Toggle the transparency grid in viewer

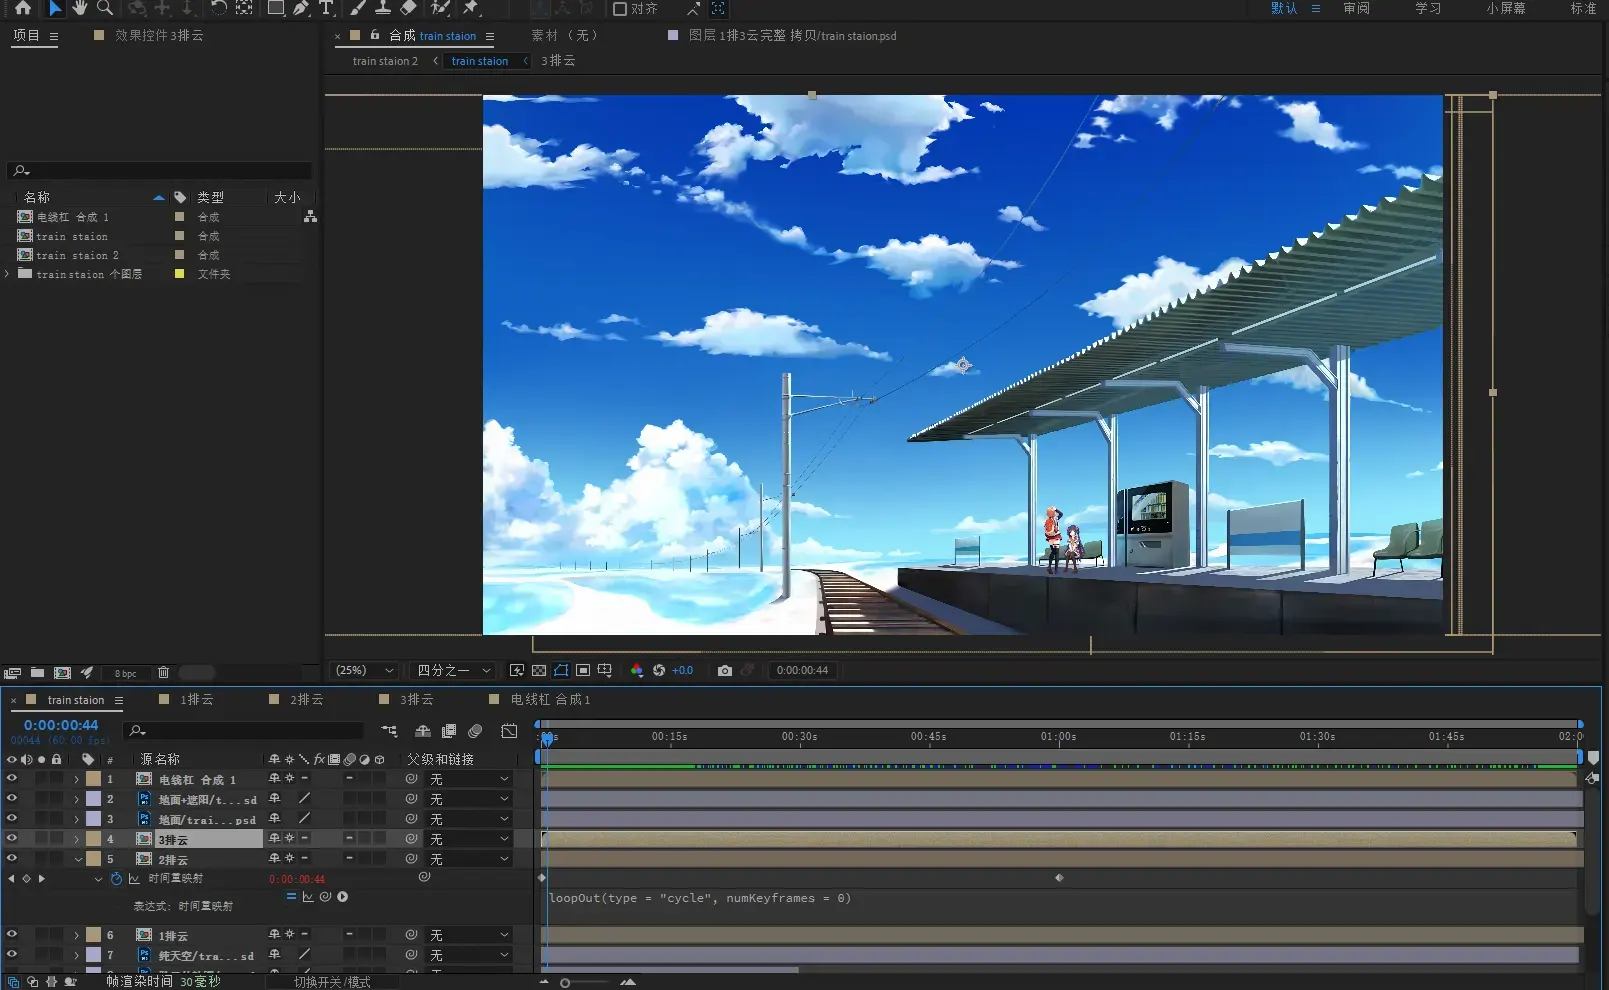(539, 671)
